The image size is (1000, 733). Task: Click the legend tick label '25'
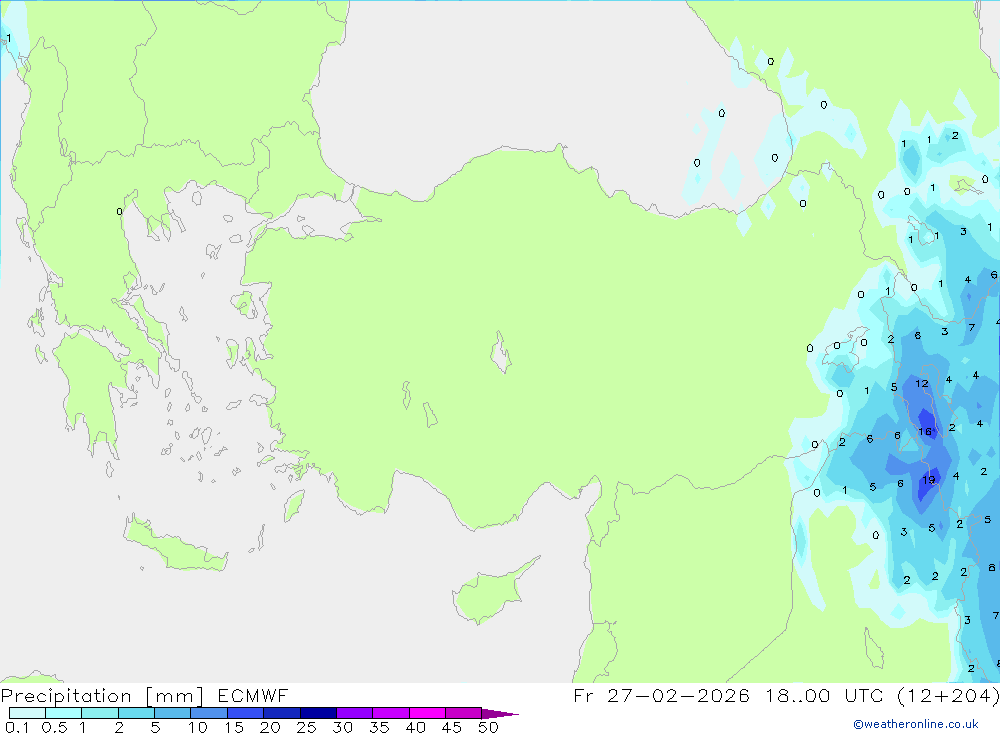tap(306, 727)
